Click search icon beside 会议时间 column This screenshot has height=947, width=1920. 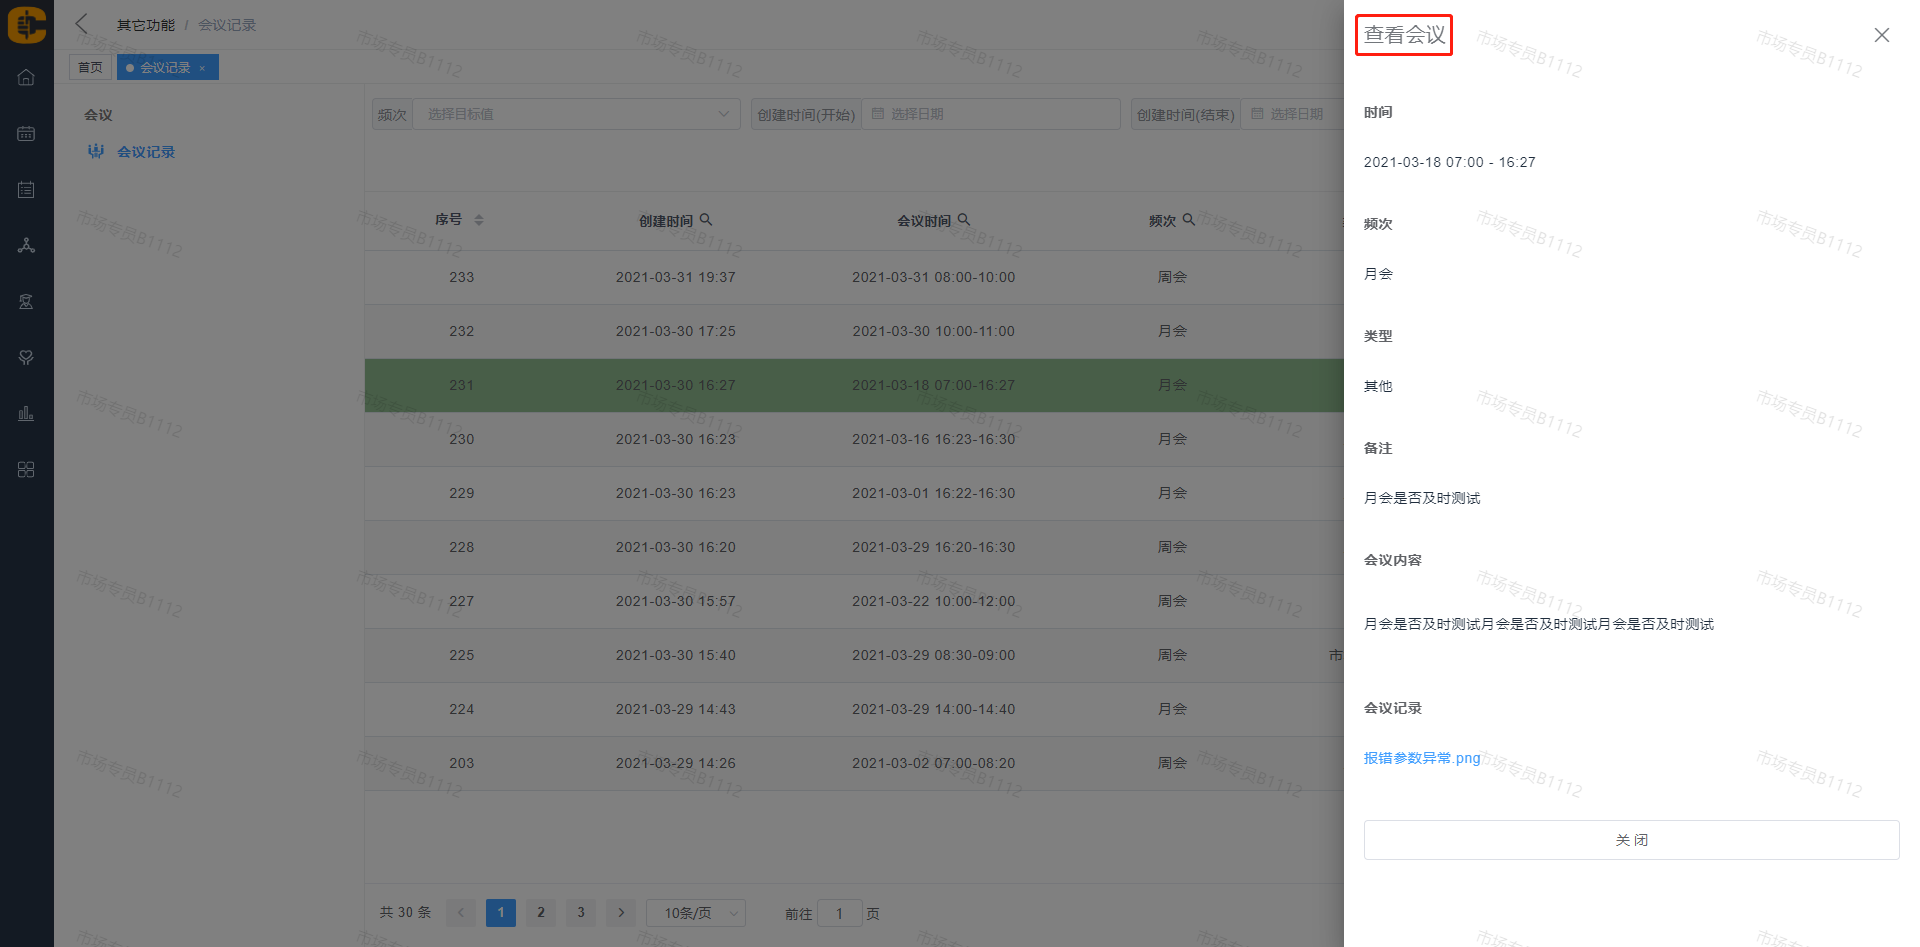coord(964,220)
